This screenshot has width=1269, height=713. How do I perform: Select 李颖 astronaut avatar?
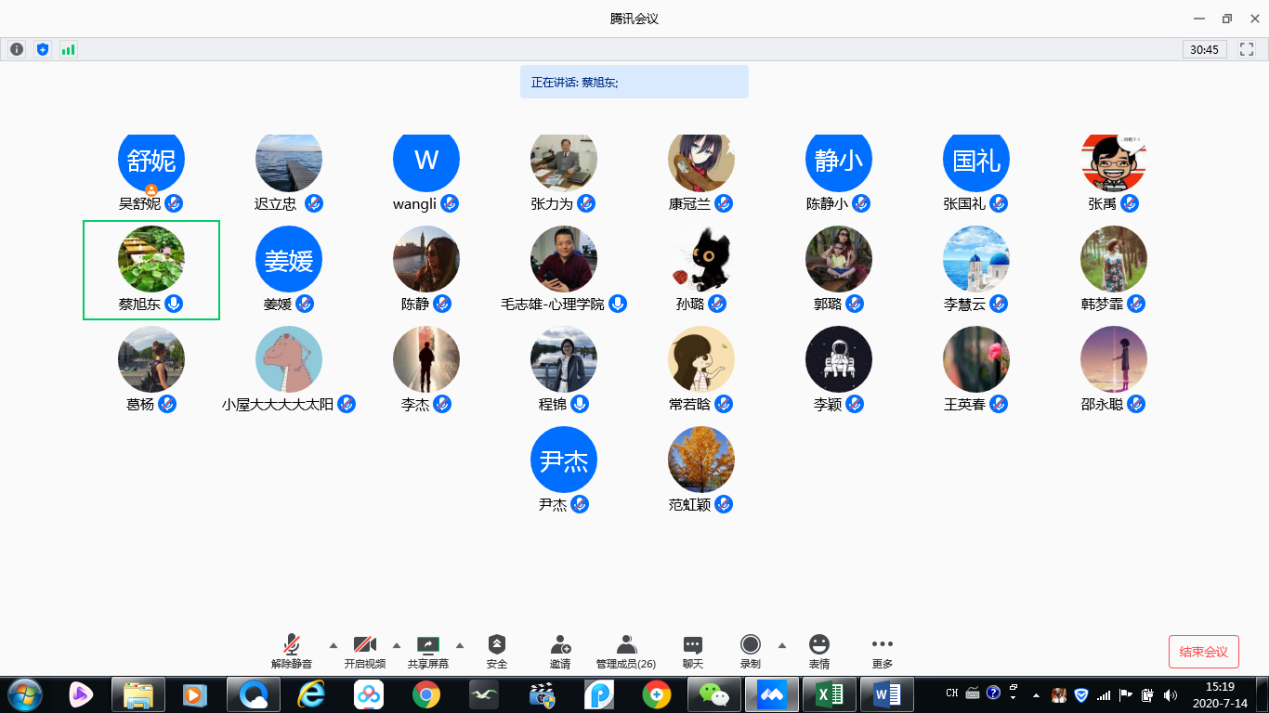tap(839, 359)
